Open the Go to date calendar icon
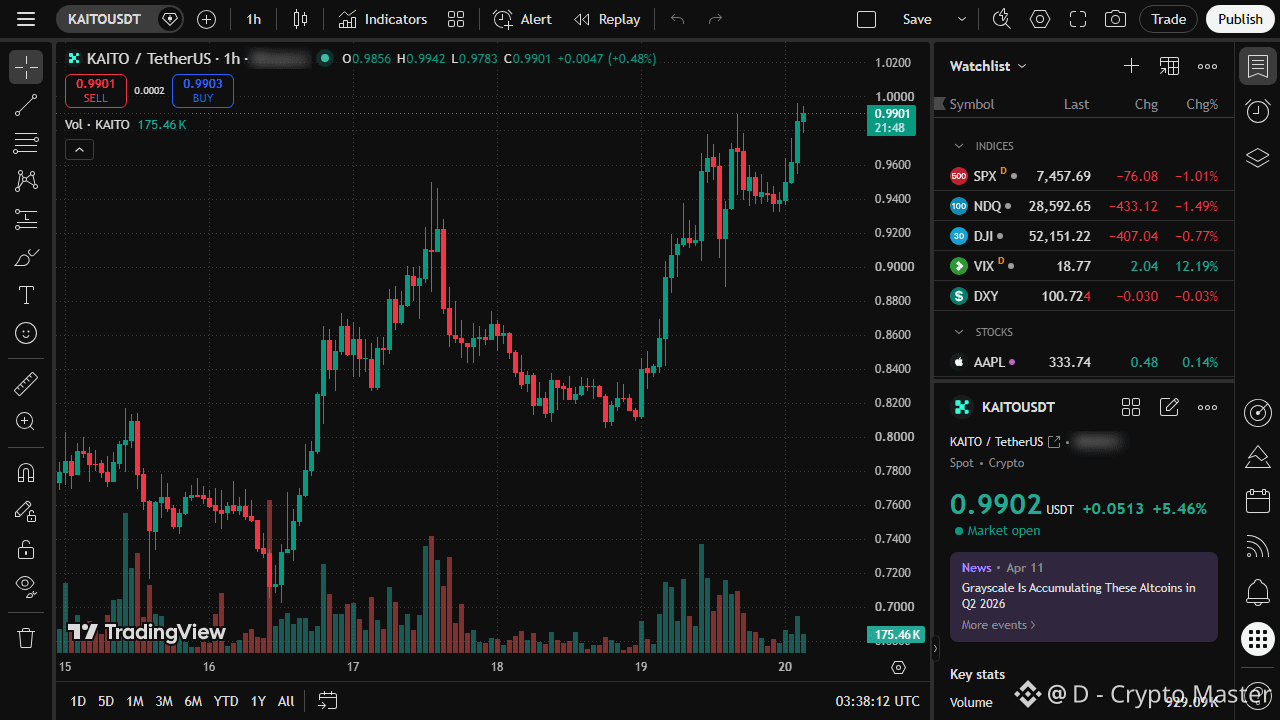Image resolution: width=1280 pixels, height=720 pixels. click(328, 701)
